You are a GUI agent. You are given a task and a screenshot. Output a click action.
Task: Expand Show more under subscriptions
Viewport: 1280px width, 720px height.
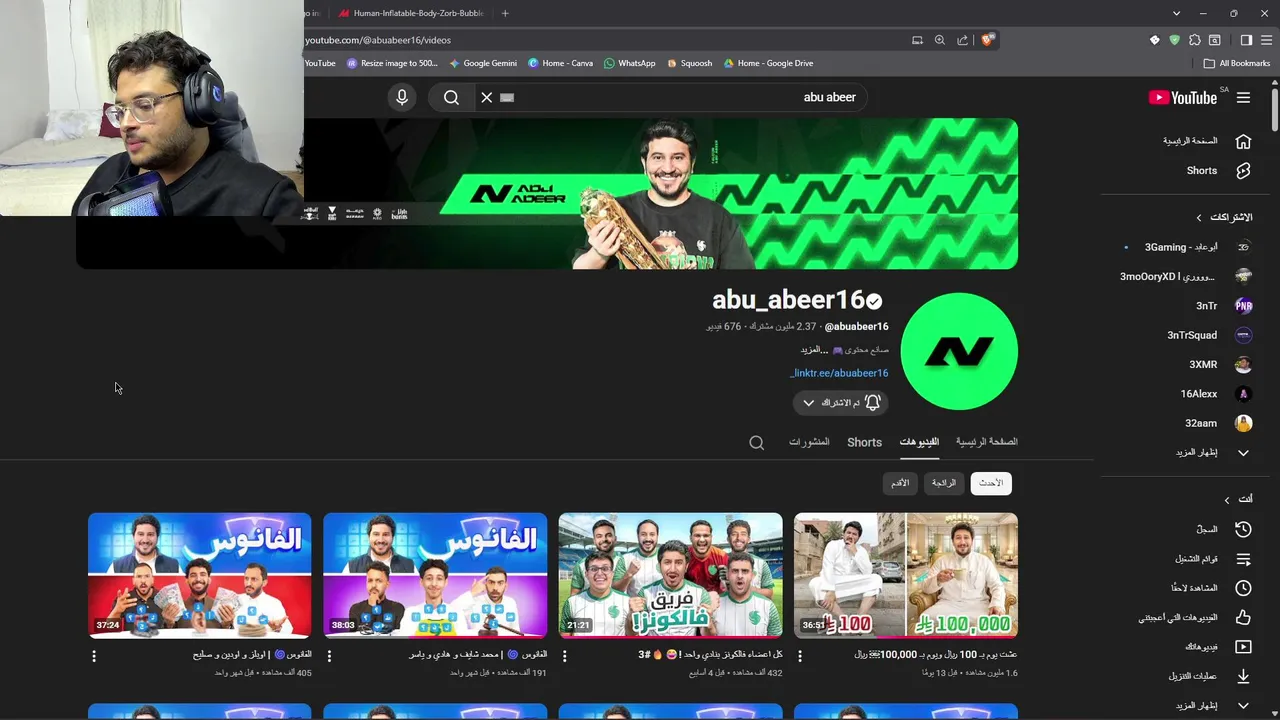pyautogui.click(x=1213, y=452)
